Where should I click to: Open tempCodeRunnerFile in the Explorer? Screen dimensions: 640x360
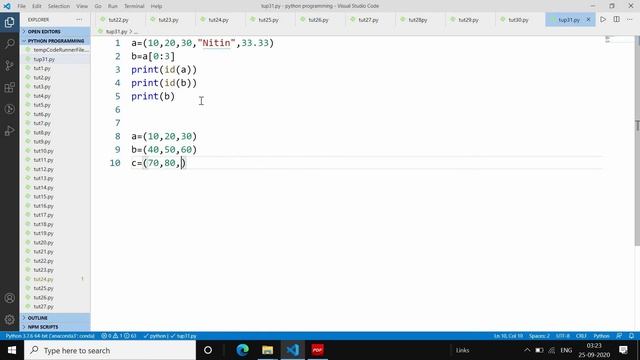tap(60, 50)
